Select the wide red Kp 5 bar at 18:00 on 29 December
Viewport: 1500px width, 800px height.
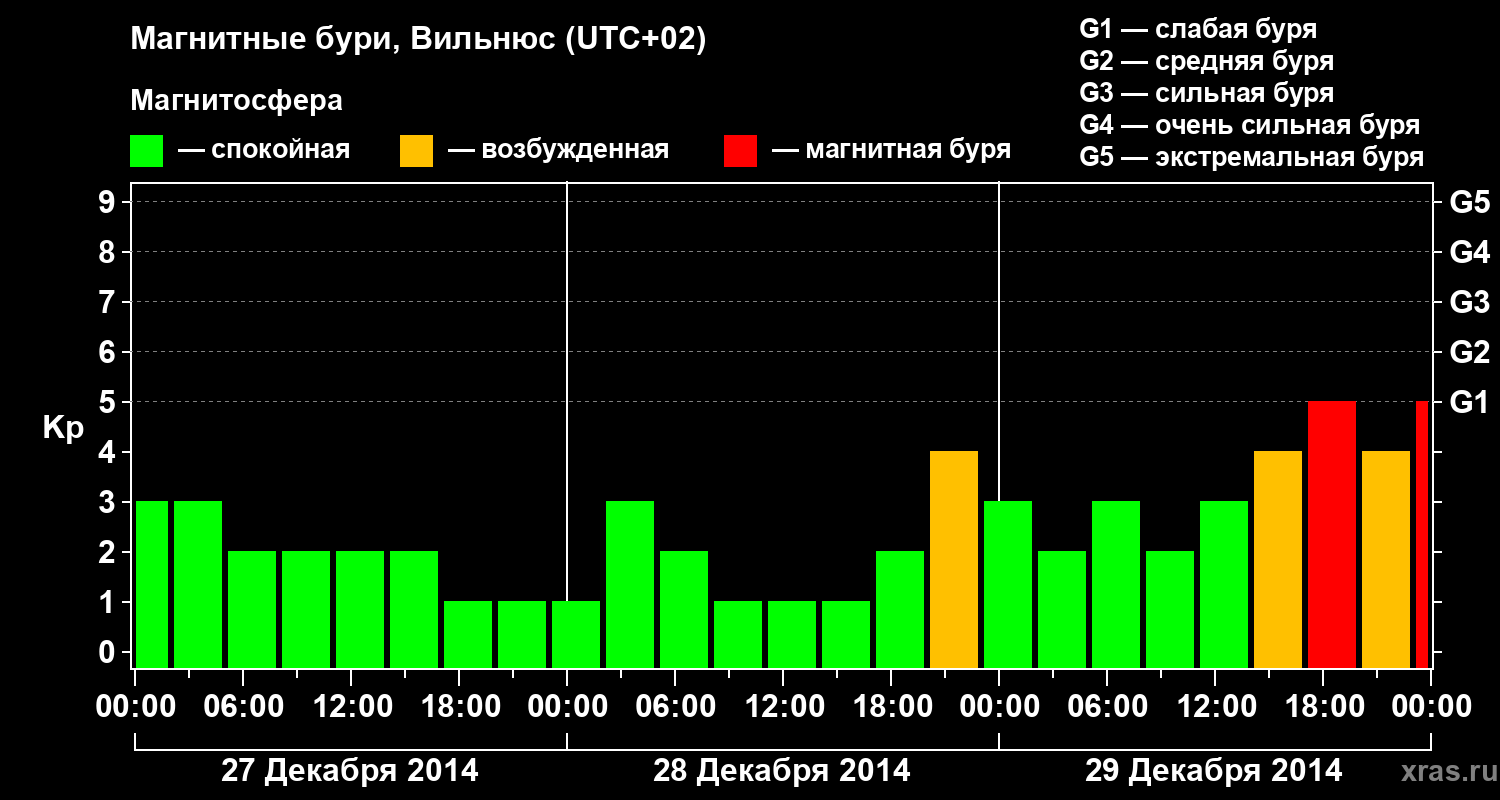point(1332,535)
